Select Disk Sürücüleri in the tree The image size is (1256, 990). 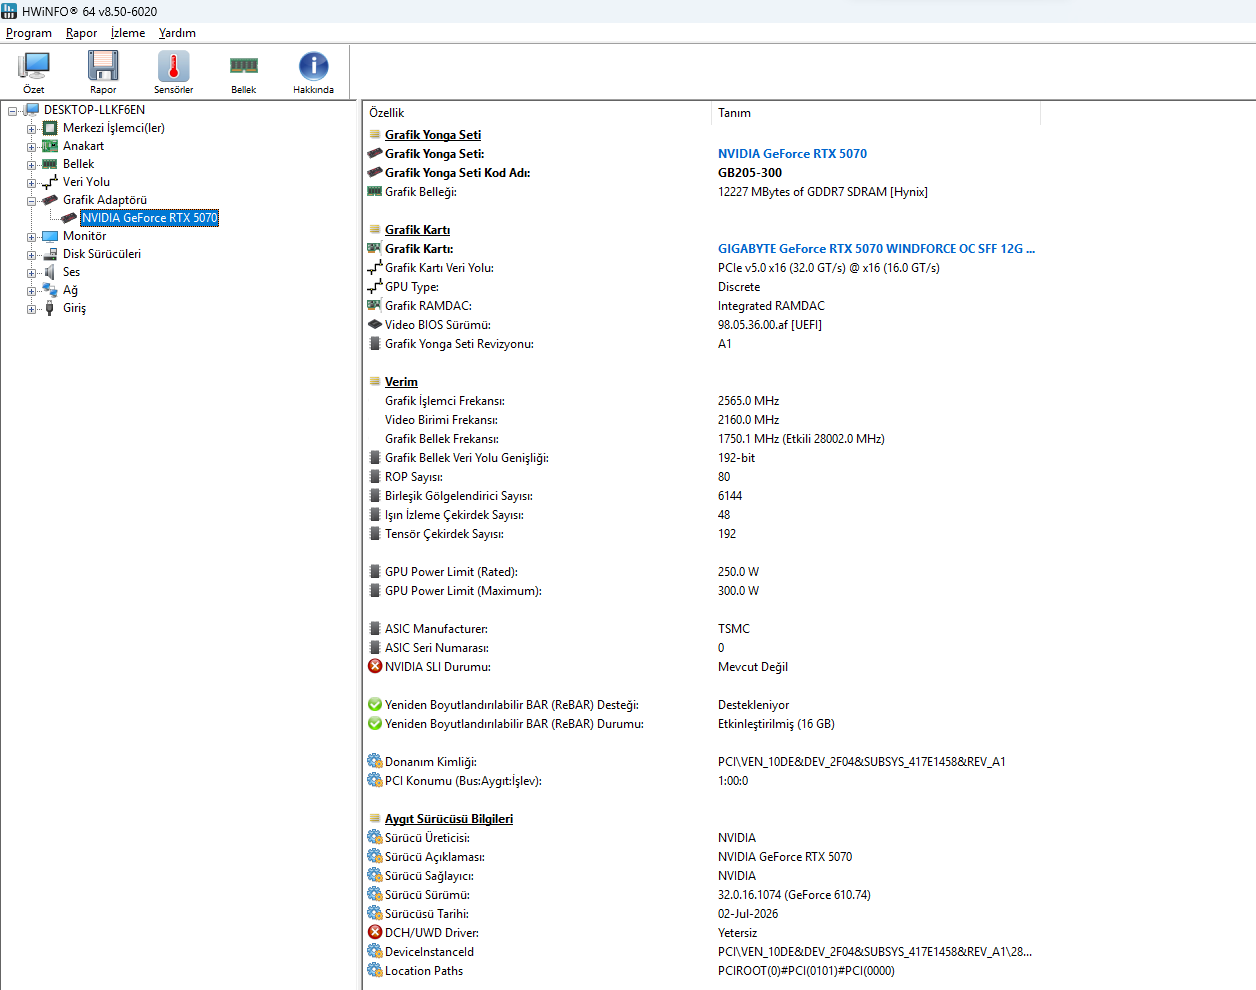[102, 254]
